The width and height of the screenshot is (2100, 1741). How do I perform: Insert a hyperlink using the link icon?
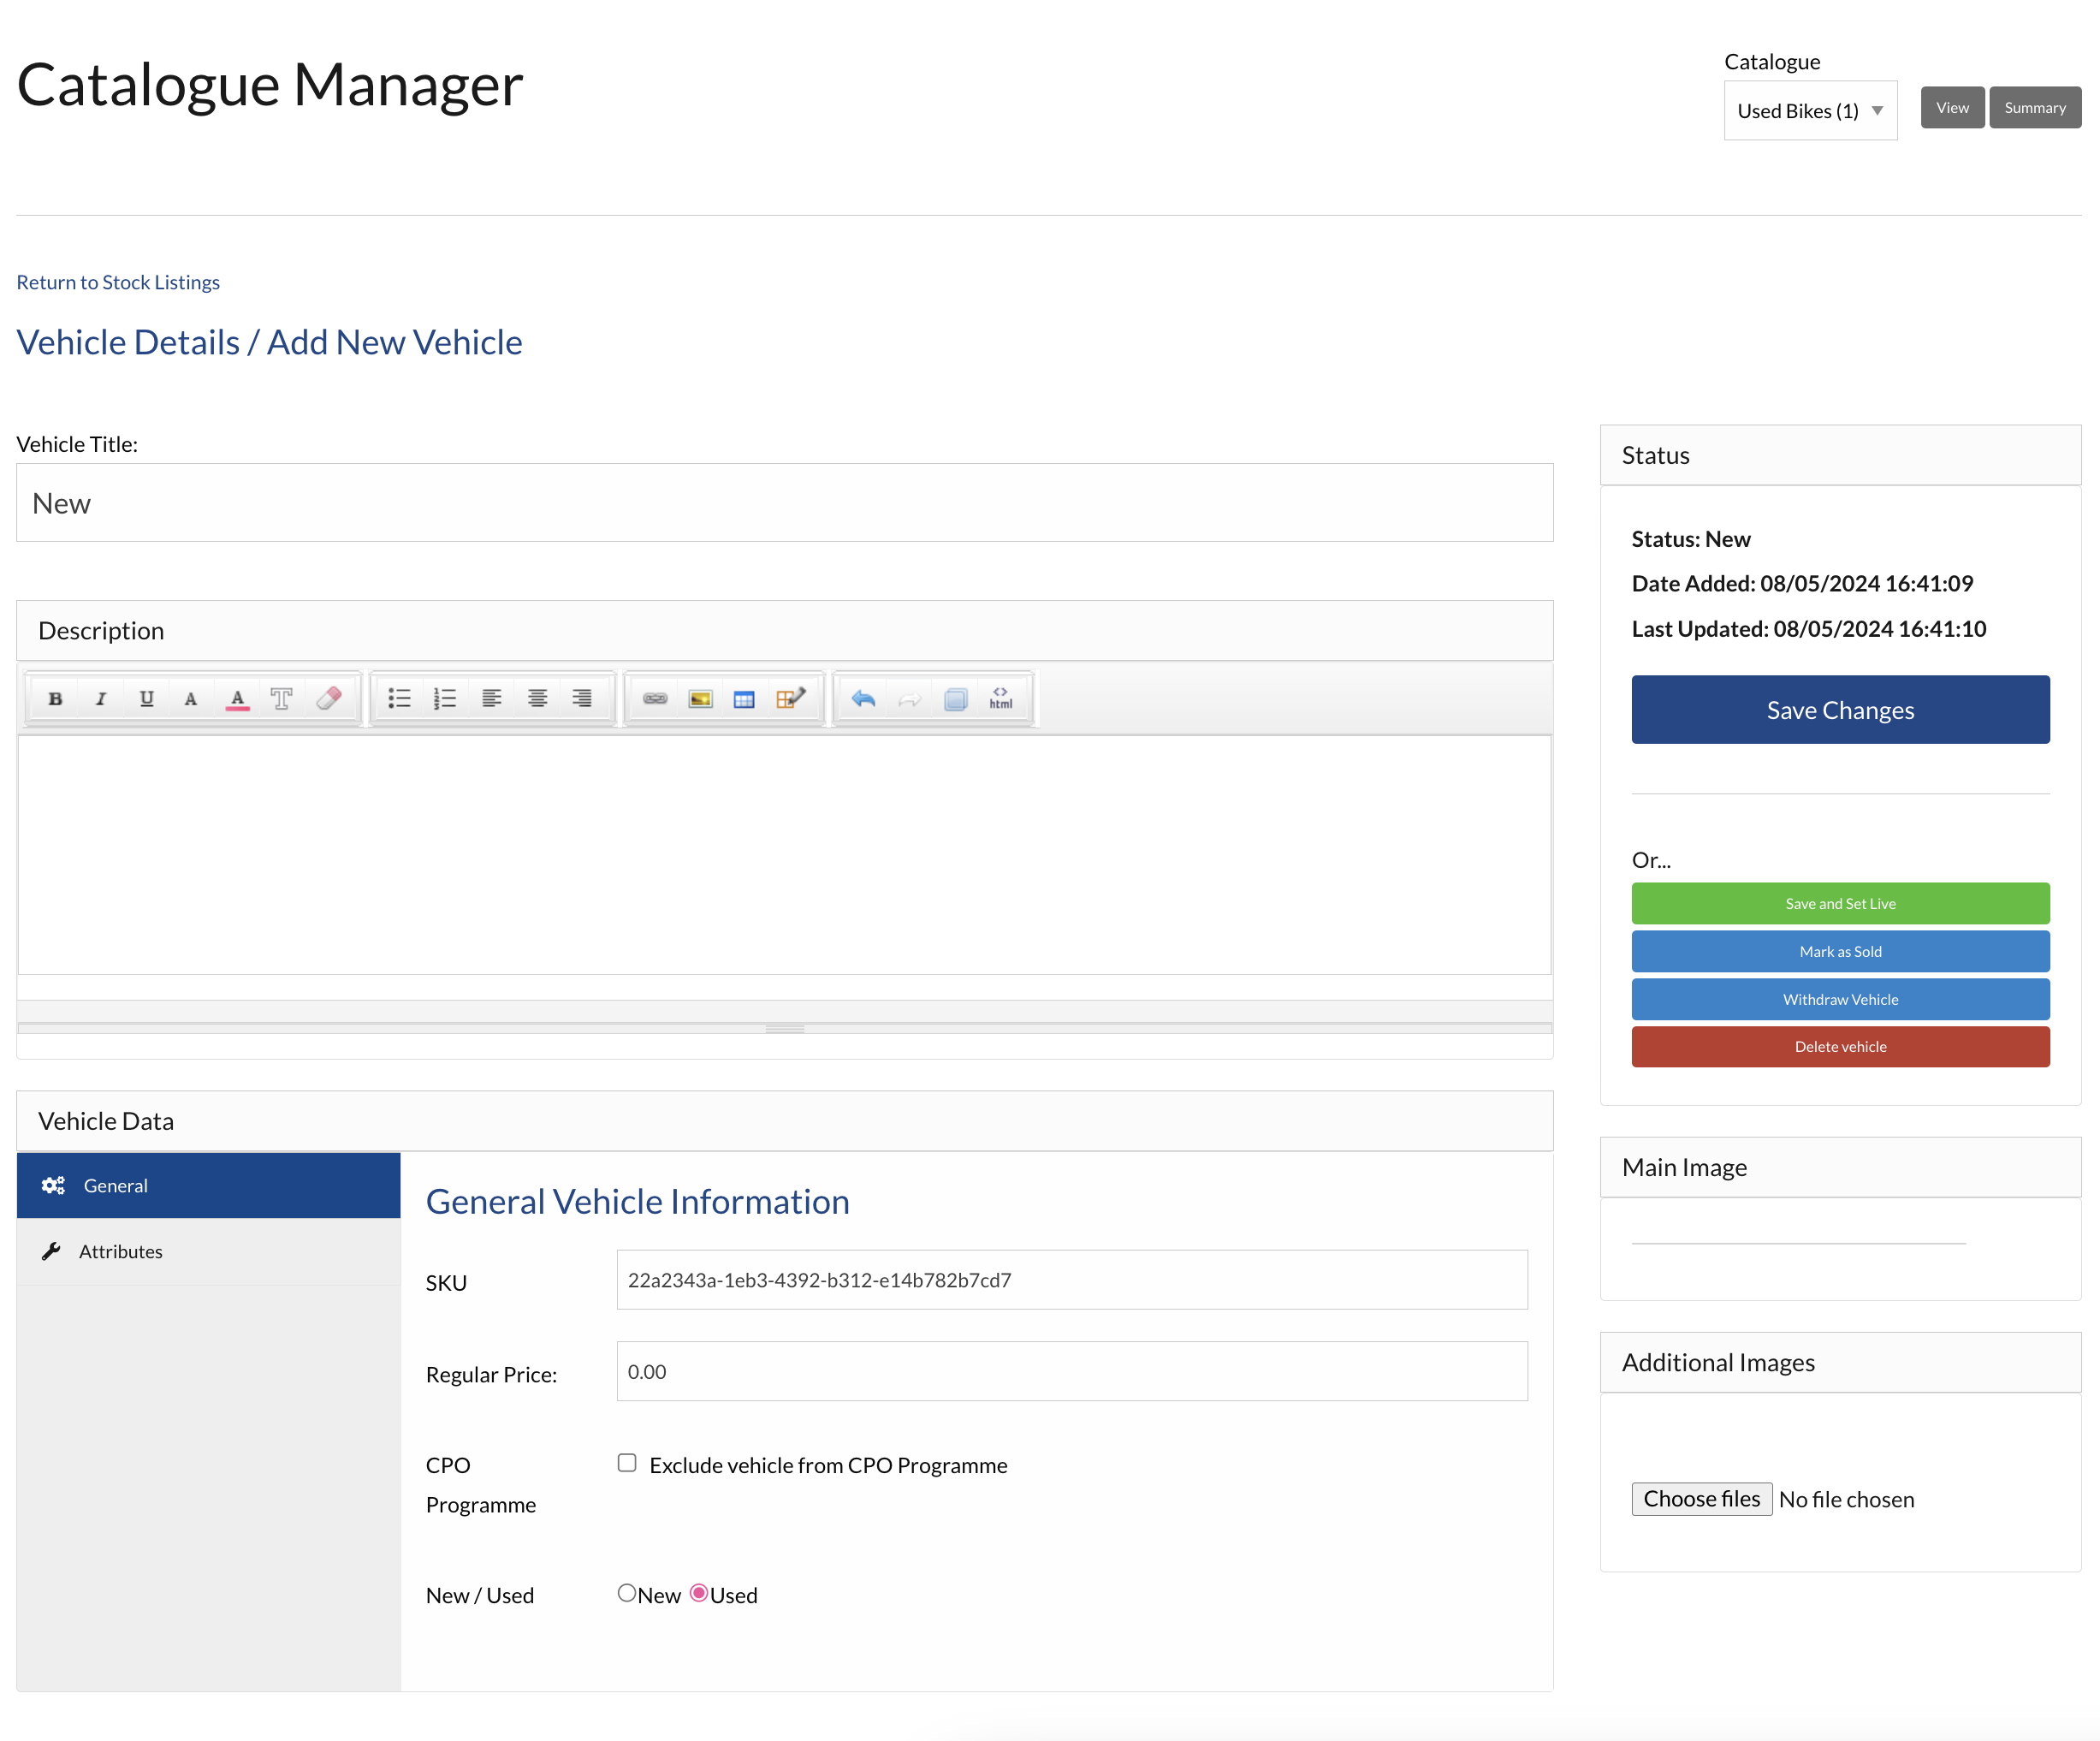tap(655, 699)
